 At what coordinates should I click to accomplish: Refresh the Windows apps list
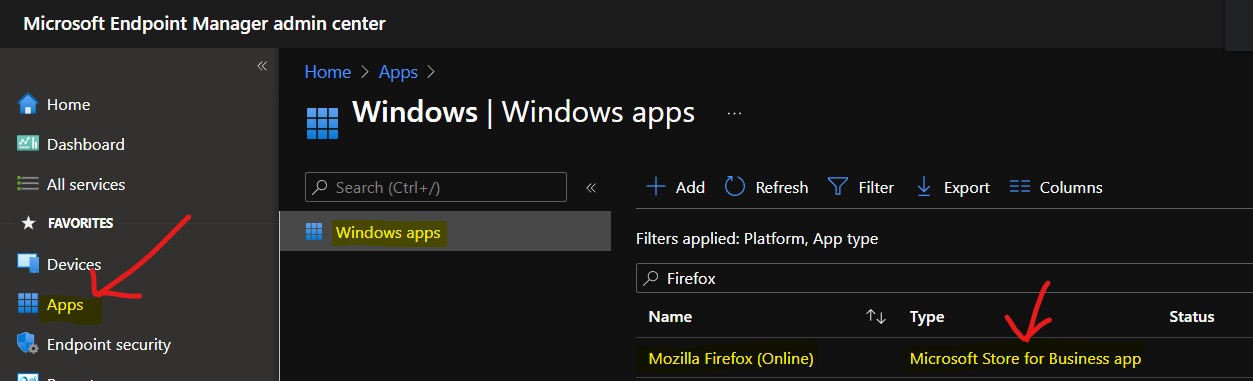point(766,187)
